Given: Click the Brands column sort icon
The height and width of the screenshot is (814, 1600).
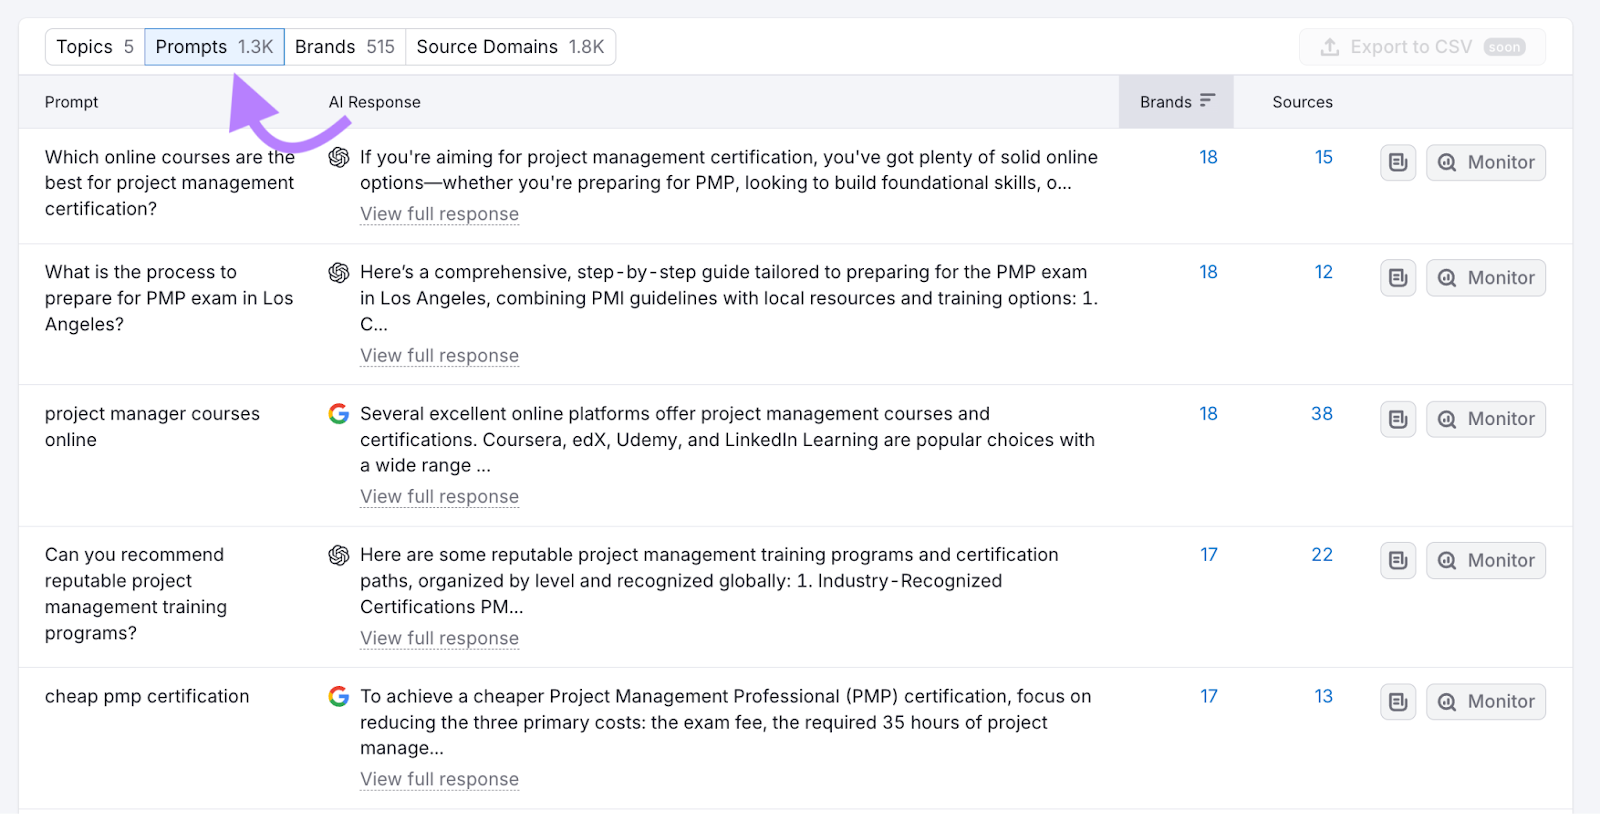Looking at the screenshot, I should [x=1207, y=101].
